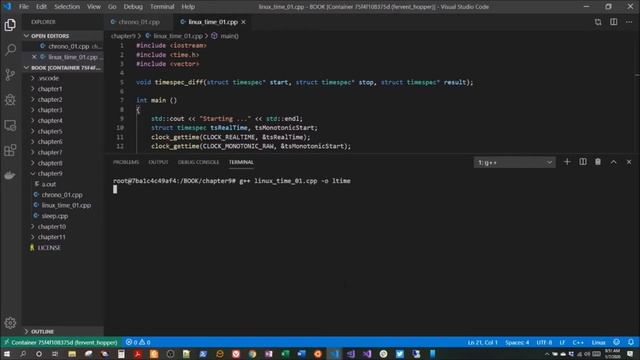
Task: Open the editor More Actions menu
Action: pyautogui.click(x=629, y=22)
